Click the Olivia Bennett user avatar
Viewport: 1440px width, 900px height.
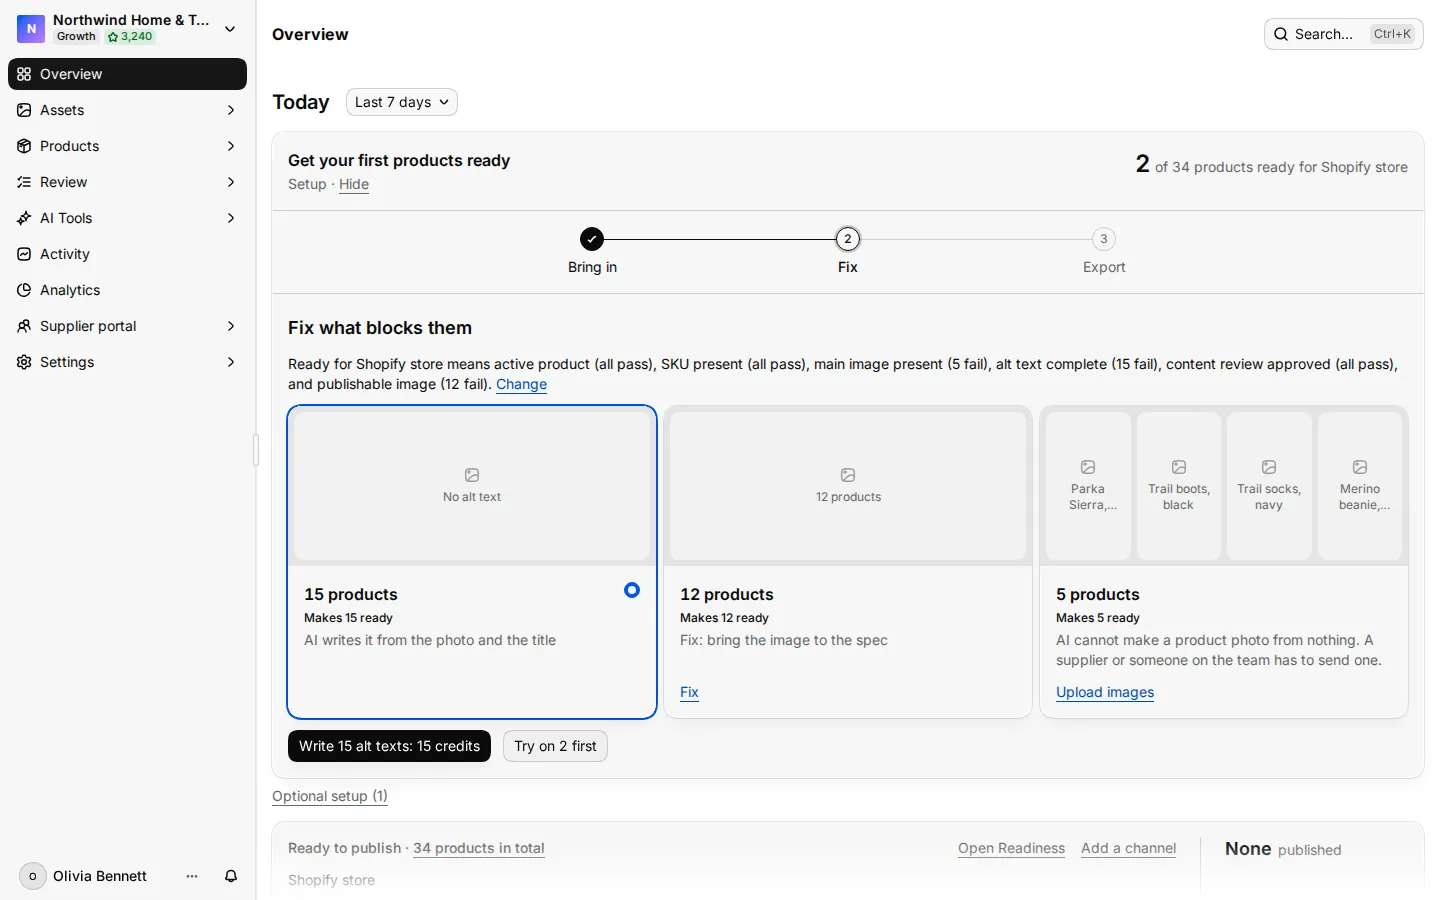click(33, 876)
